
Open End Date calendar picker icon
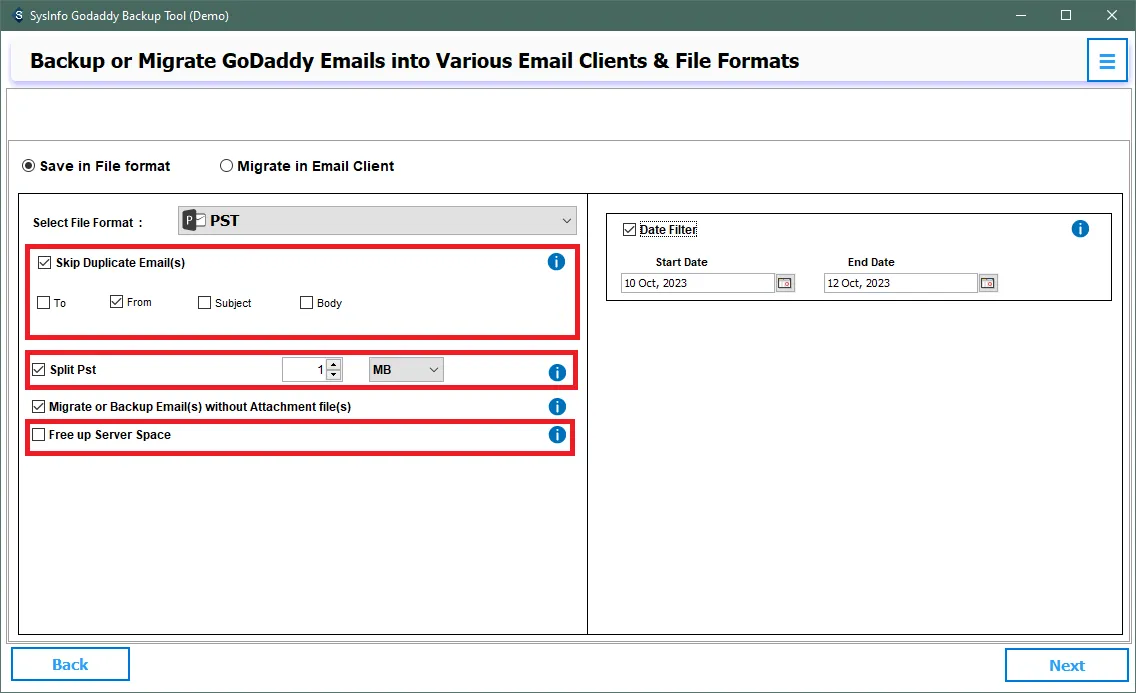tap(987, 282)
